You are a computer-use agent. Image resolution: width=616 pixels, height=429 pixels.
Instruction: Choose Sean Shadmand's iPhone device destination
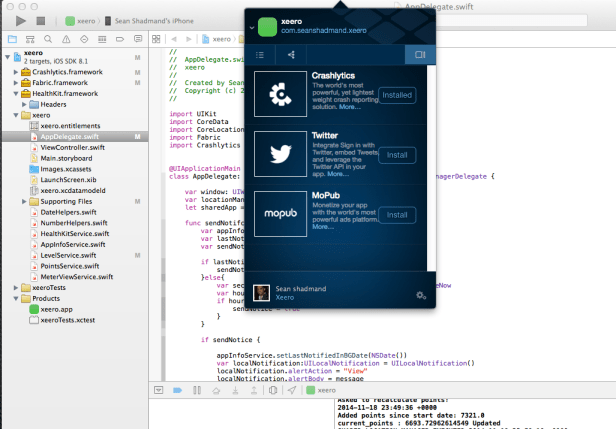pos(150,21)
